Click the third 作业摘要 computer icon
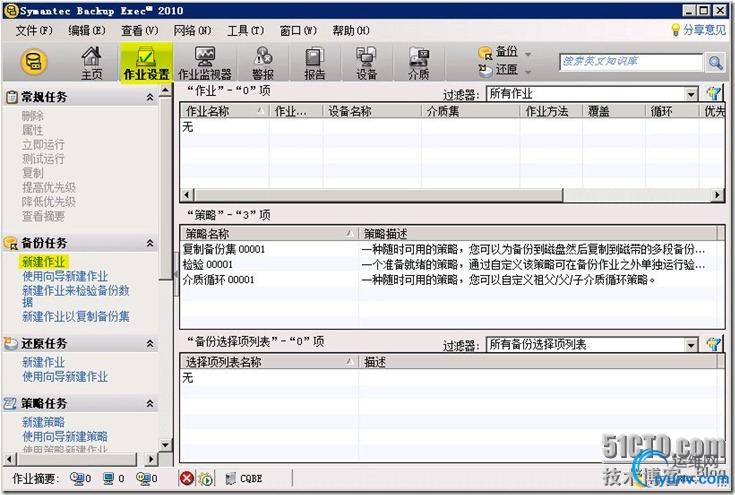This screenshot has height=495, width=735. click(x=143, y=478)
